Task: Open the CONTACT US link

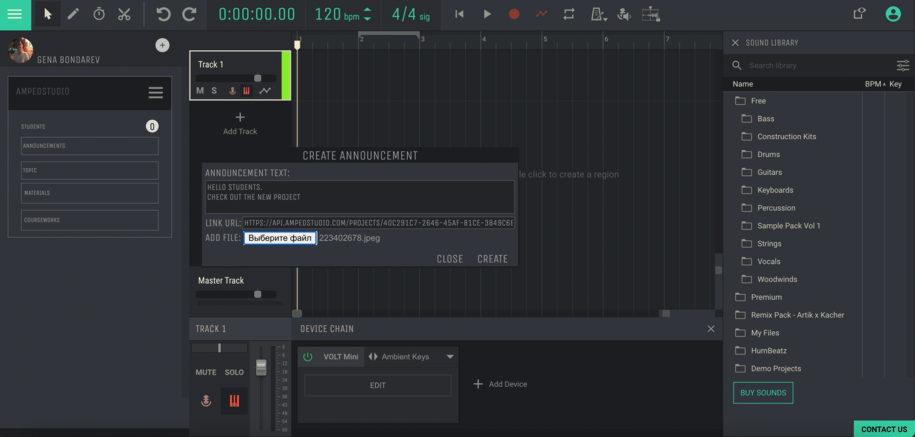Action: [884, 429]
